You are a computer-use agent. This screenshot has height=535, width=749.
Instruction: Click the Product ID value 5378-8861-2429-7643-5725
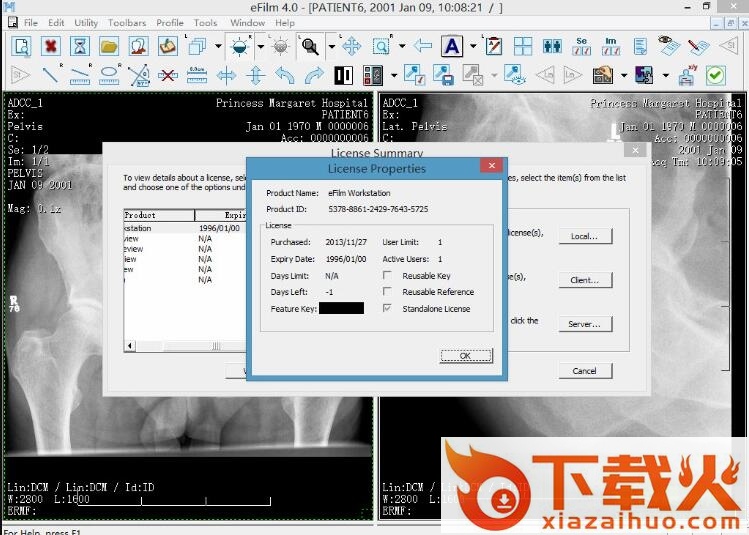click(x=378, y=209)
